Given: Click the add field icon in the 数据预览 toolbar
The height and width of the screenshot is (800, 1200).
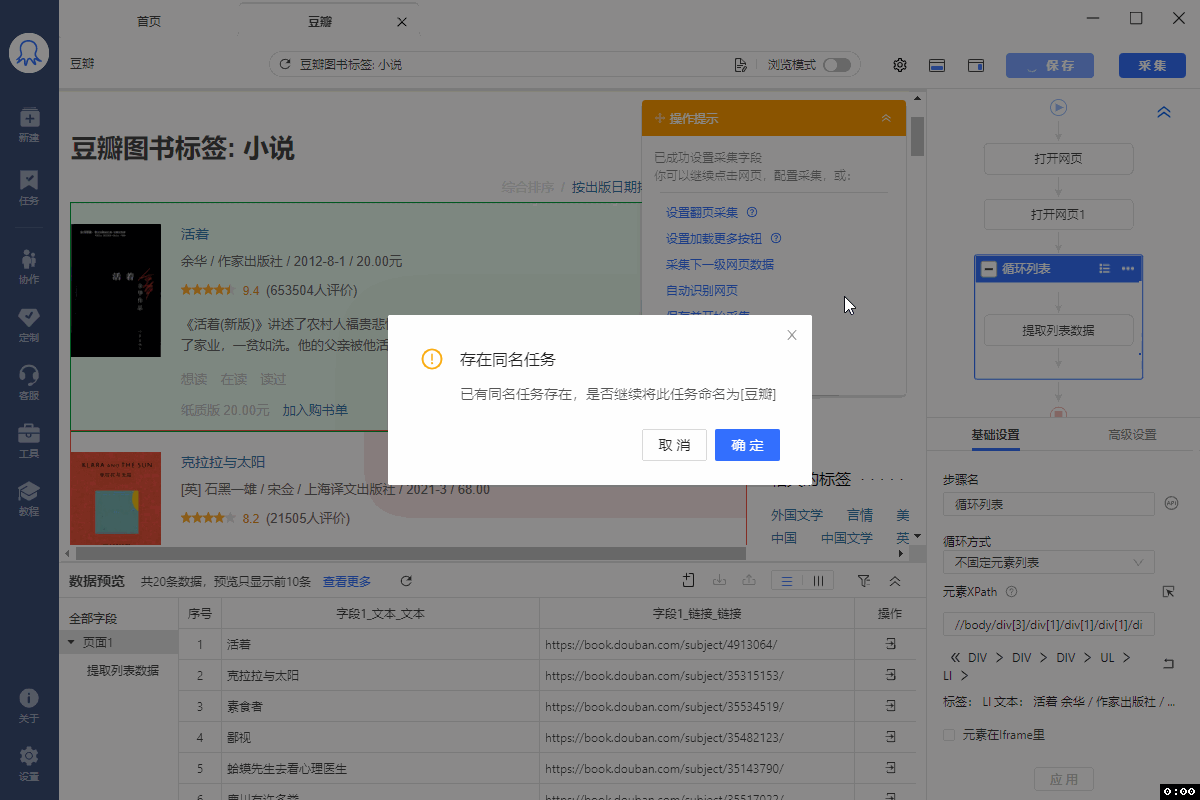Looking at the screenshot, I should (x=688, y=580).
